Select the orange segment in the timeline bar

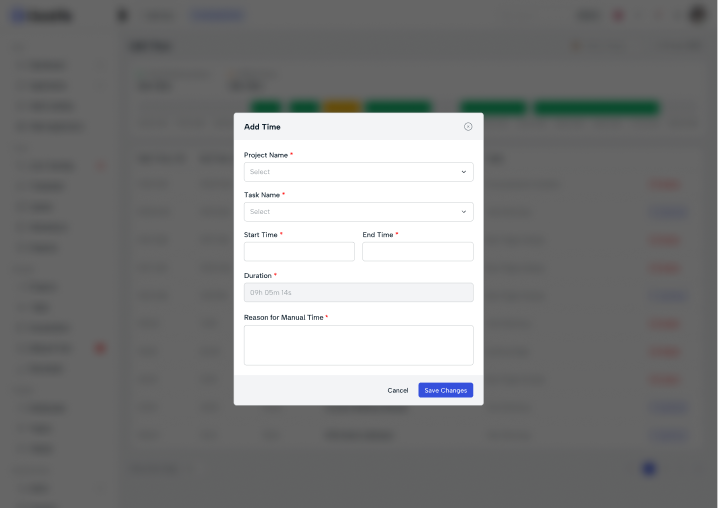pos(342,108)
